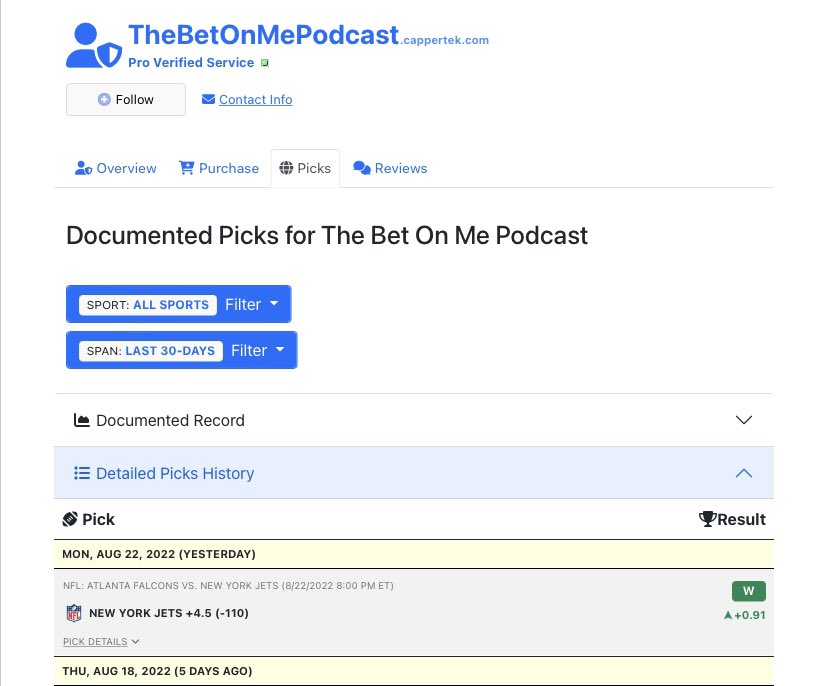Viewport: 828px width, 686px height.
Task: Click the MON, AUG 22, 2022 date row
Action: [414, 554]
